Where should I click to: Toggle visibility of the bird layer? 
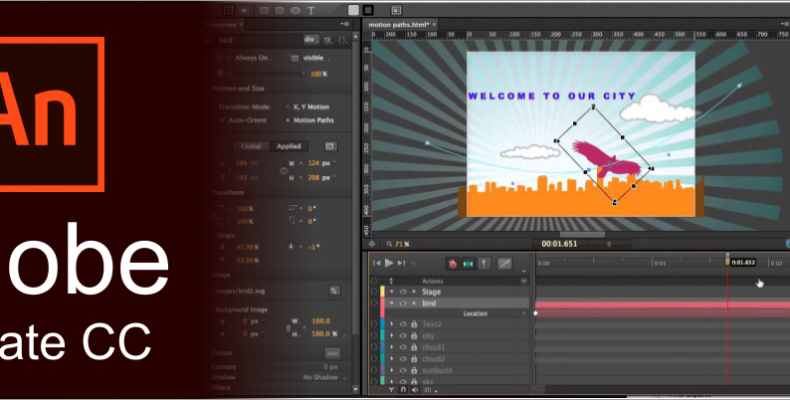tap(403, 303)
